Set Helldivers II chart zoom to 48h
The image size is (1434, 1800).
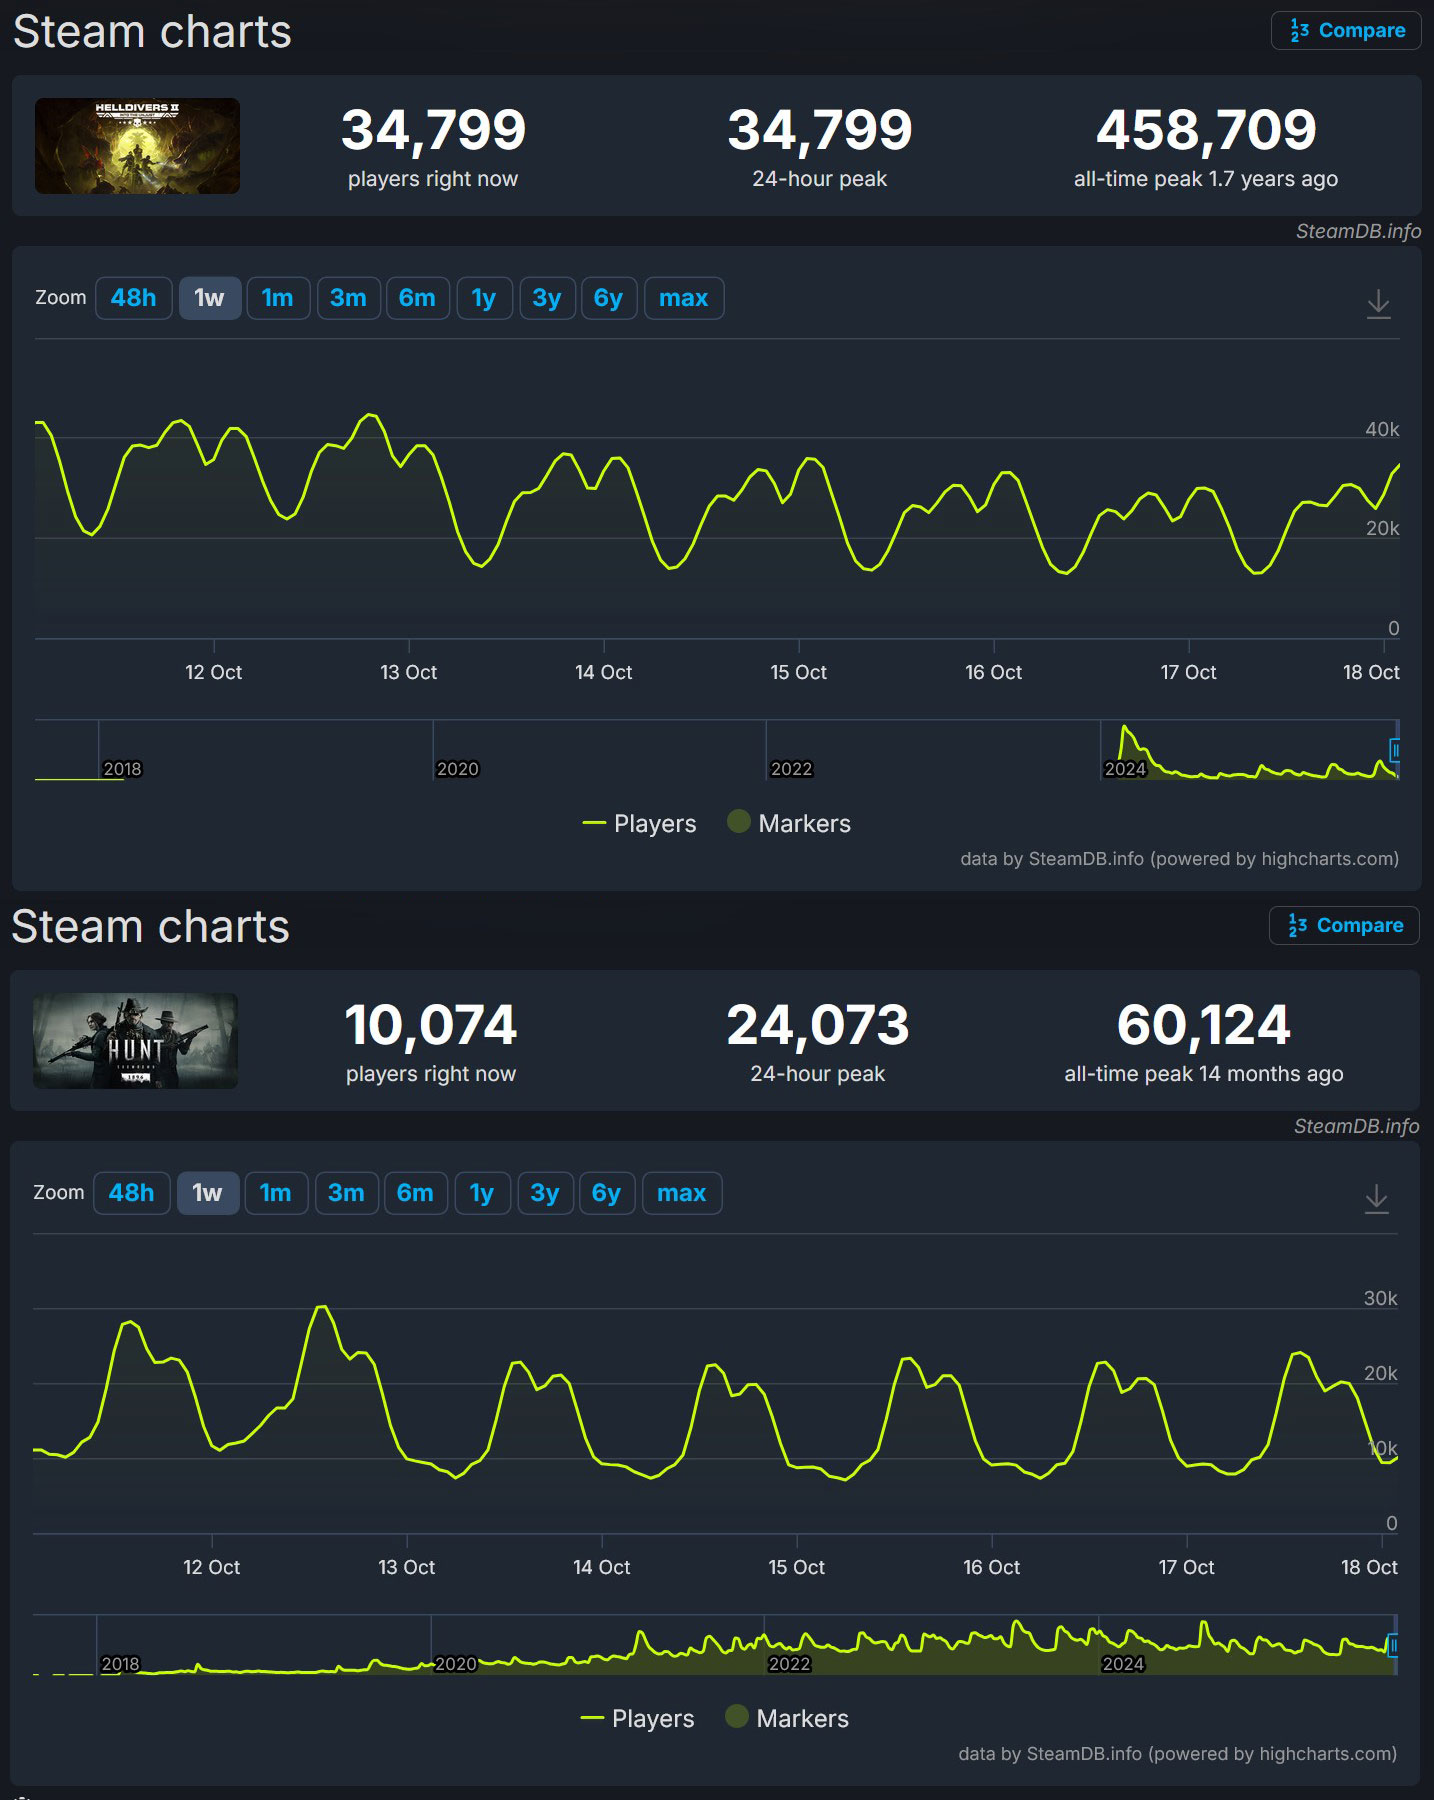click(133, 298)
